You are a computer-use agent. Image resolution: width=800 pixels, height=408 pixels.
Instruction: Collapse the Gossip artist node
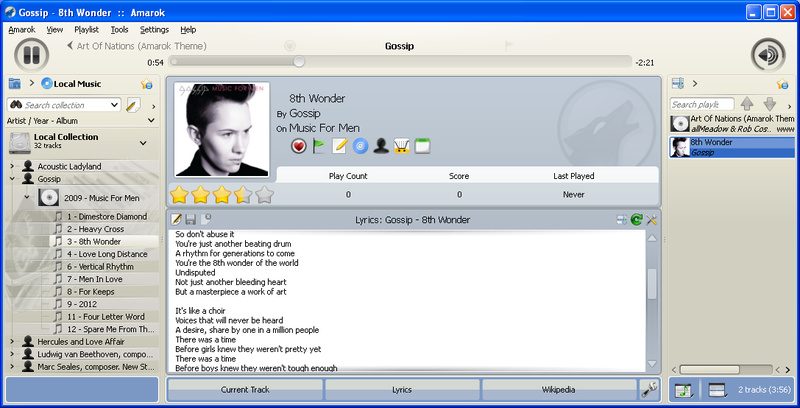tap(12, 179)
